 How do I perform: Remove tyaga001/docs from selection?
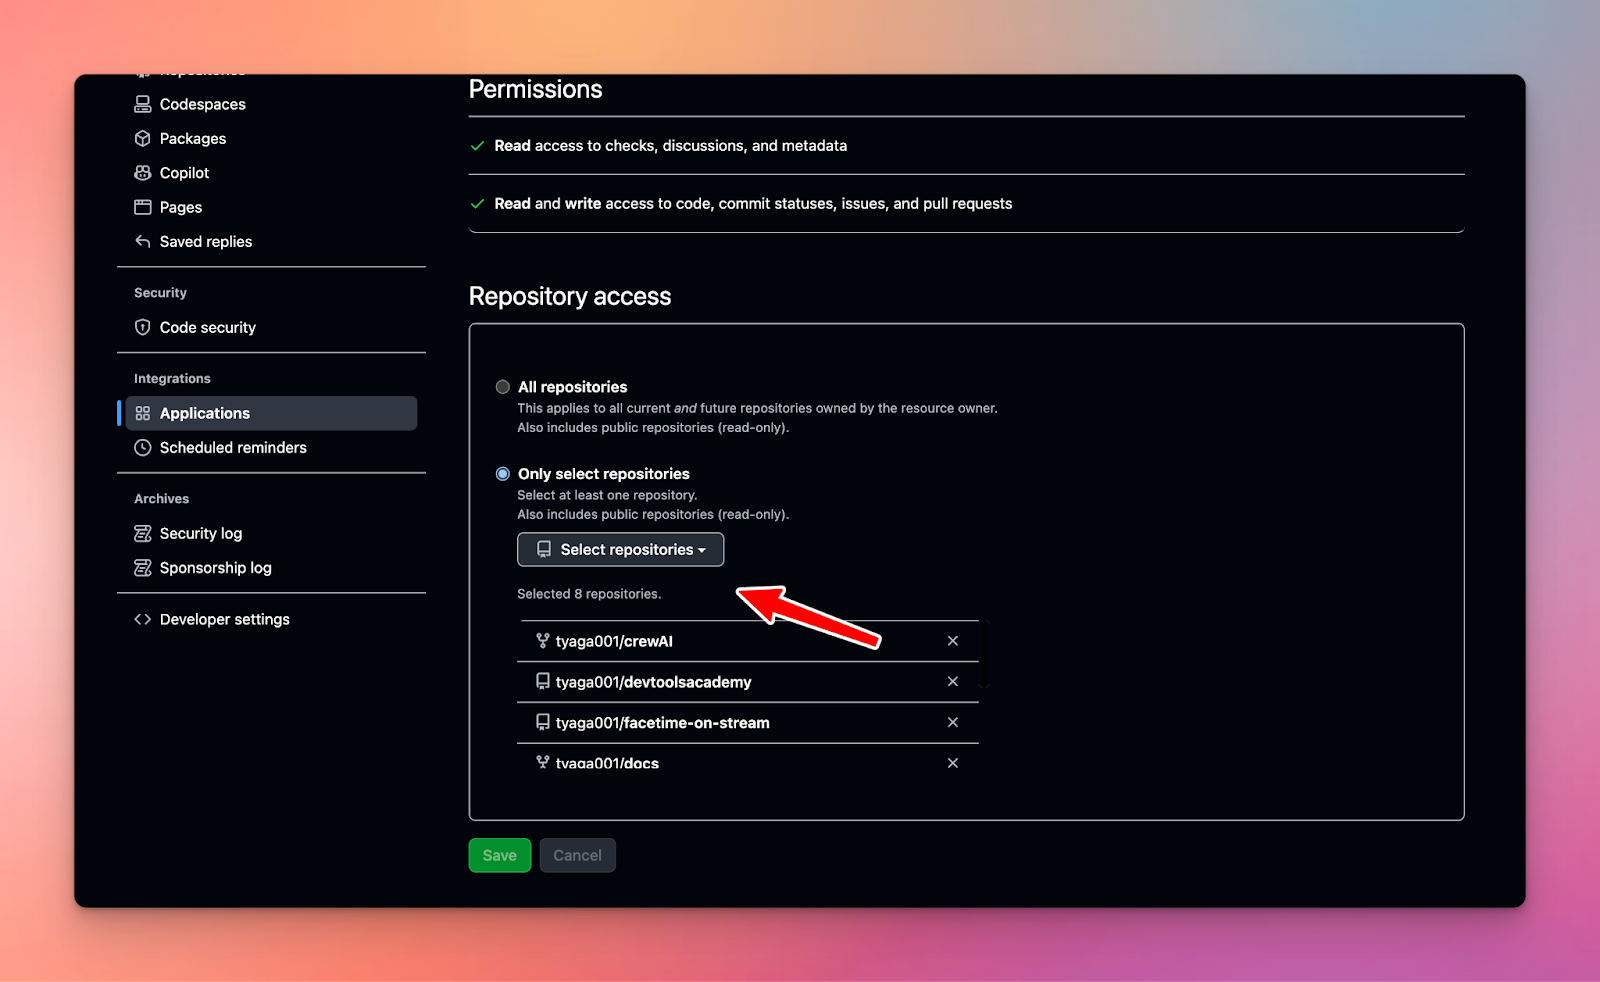click(x=953, y=763)
